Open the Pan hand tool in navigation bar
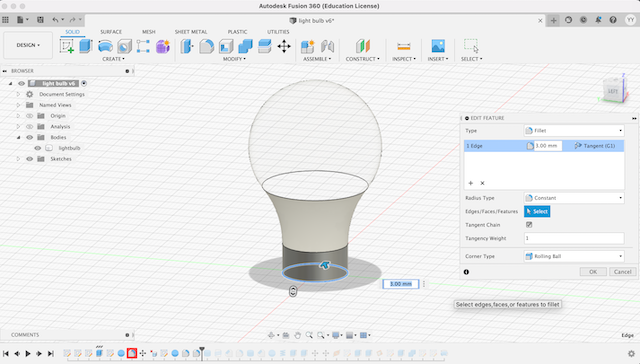The image size is (640, 364). (x=298, y=335)
